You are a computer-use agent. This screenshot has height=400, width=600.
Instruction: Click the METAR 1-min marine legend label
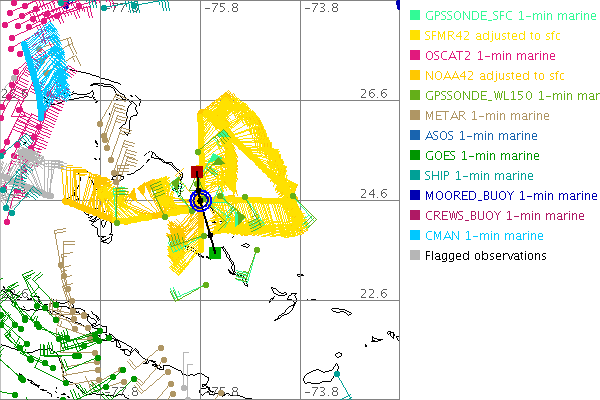481,116
